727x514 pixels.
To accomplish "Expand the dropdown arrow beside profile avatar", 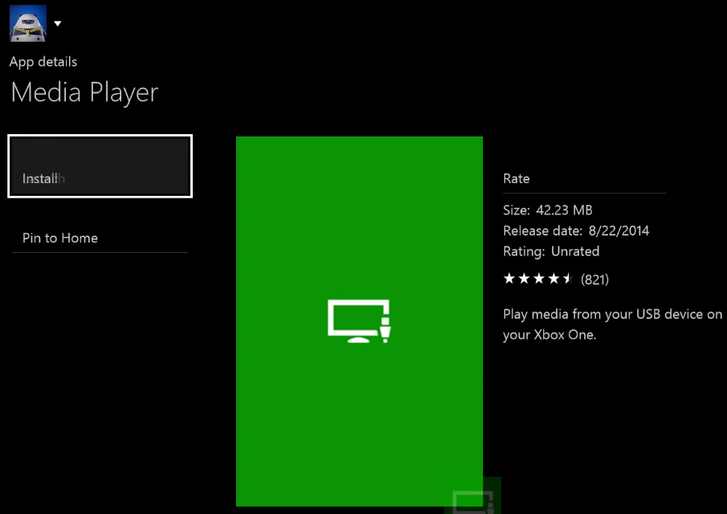I will pyautogui.click(x=58, y=23).
